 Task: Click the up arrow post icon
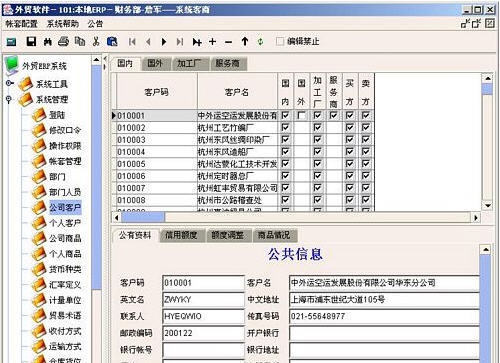245,41
